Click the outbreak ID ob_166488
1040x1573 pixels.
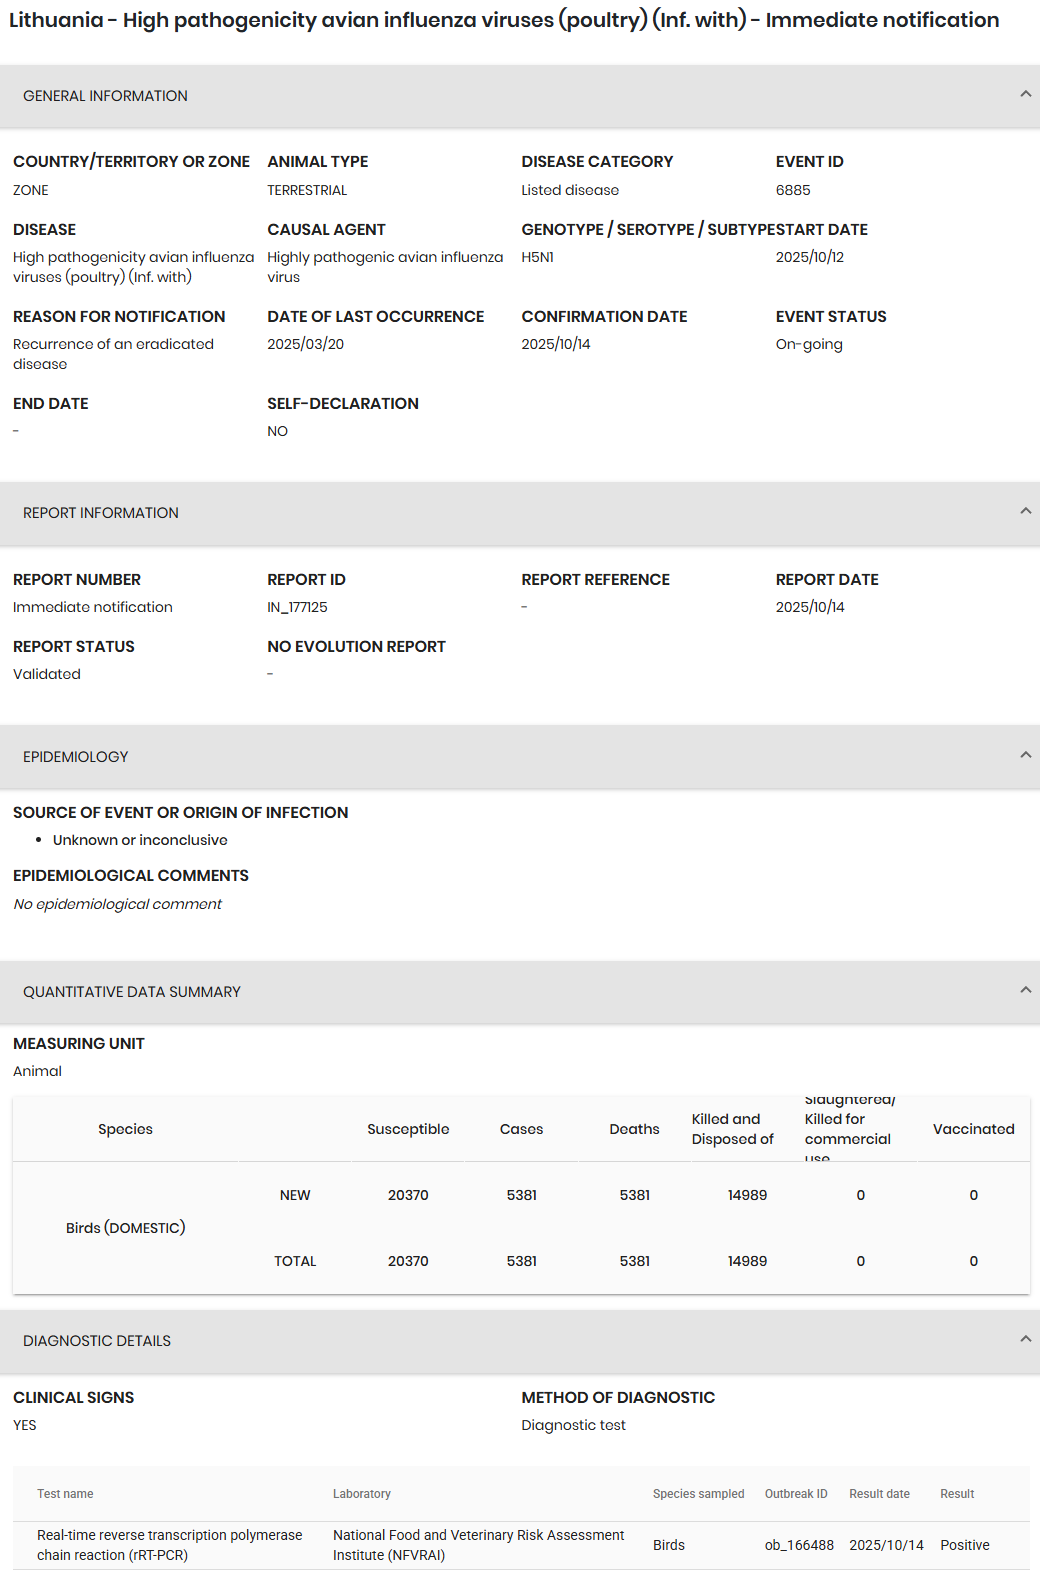(x=799, y=1545)
